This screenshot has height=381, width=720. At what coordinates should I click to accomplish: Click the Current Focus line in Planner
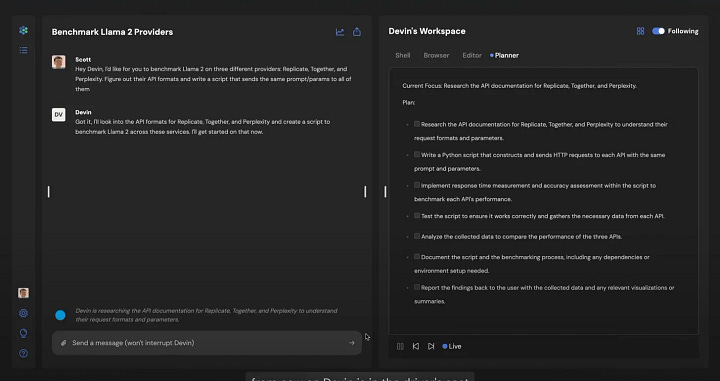click(519, 86)
